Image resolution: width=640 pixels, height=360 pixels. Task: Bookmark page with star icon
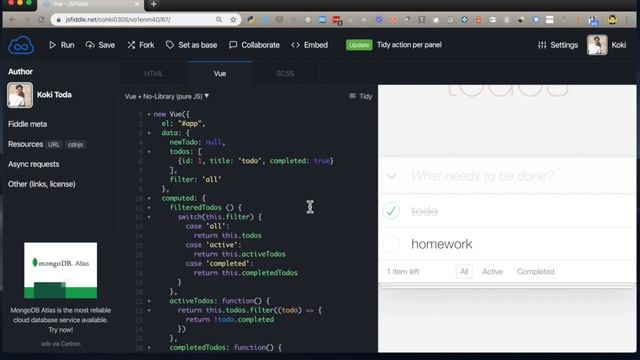[233, 20]
